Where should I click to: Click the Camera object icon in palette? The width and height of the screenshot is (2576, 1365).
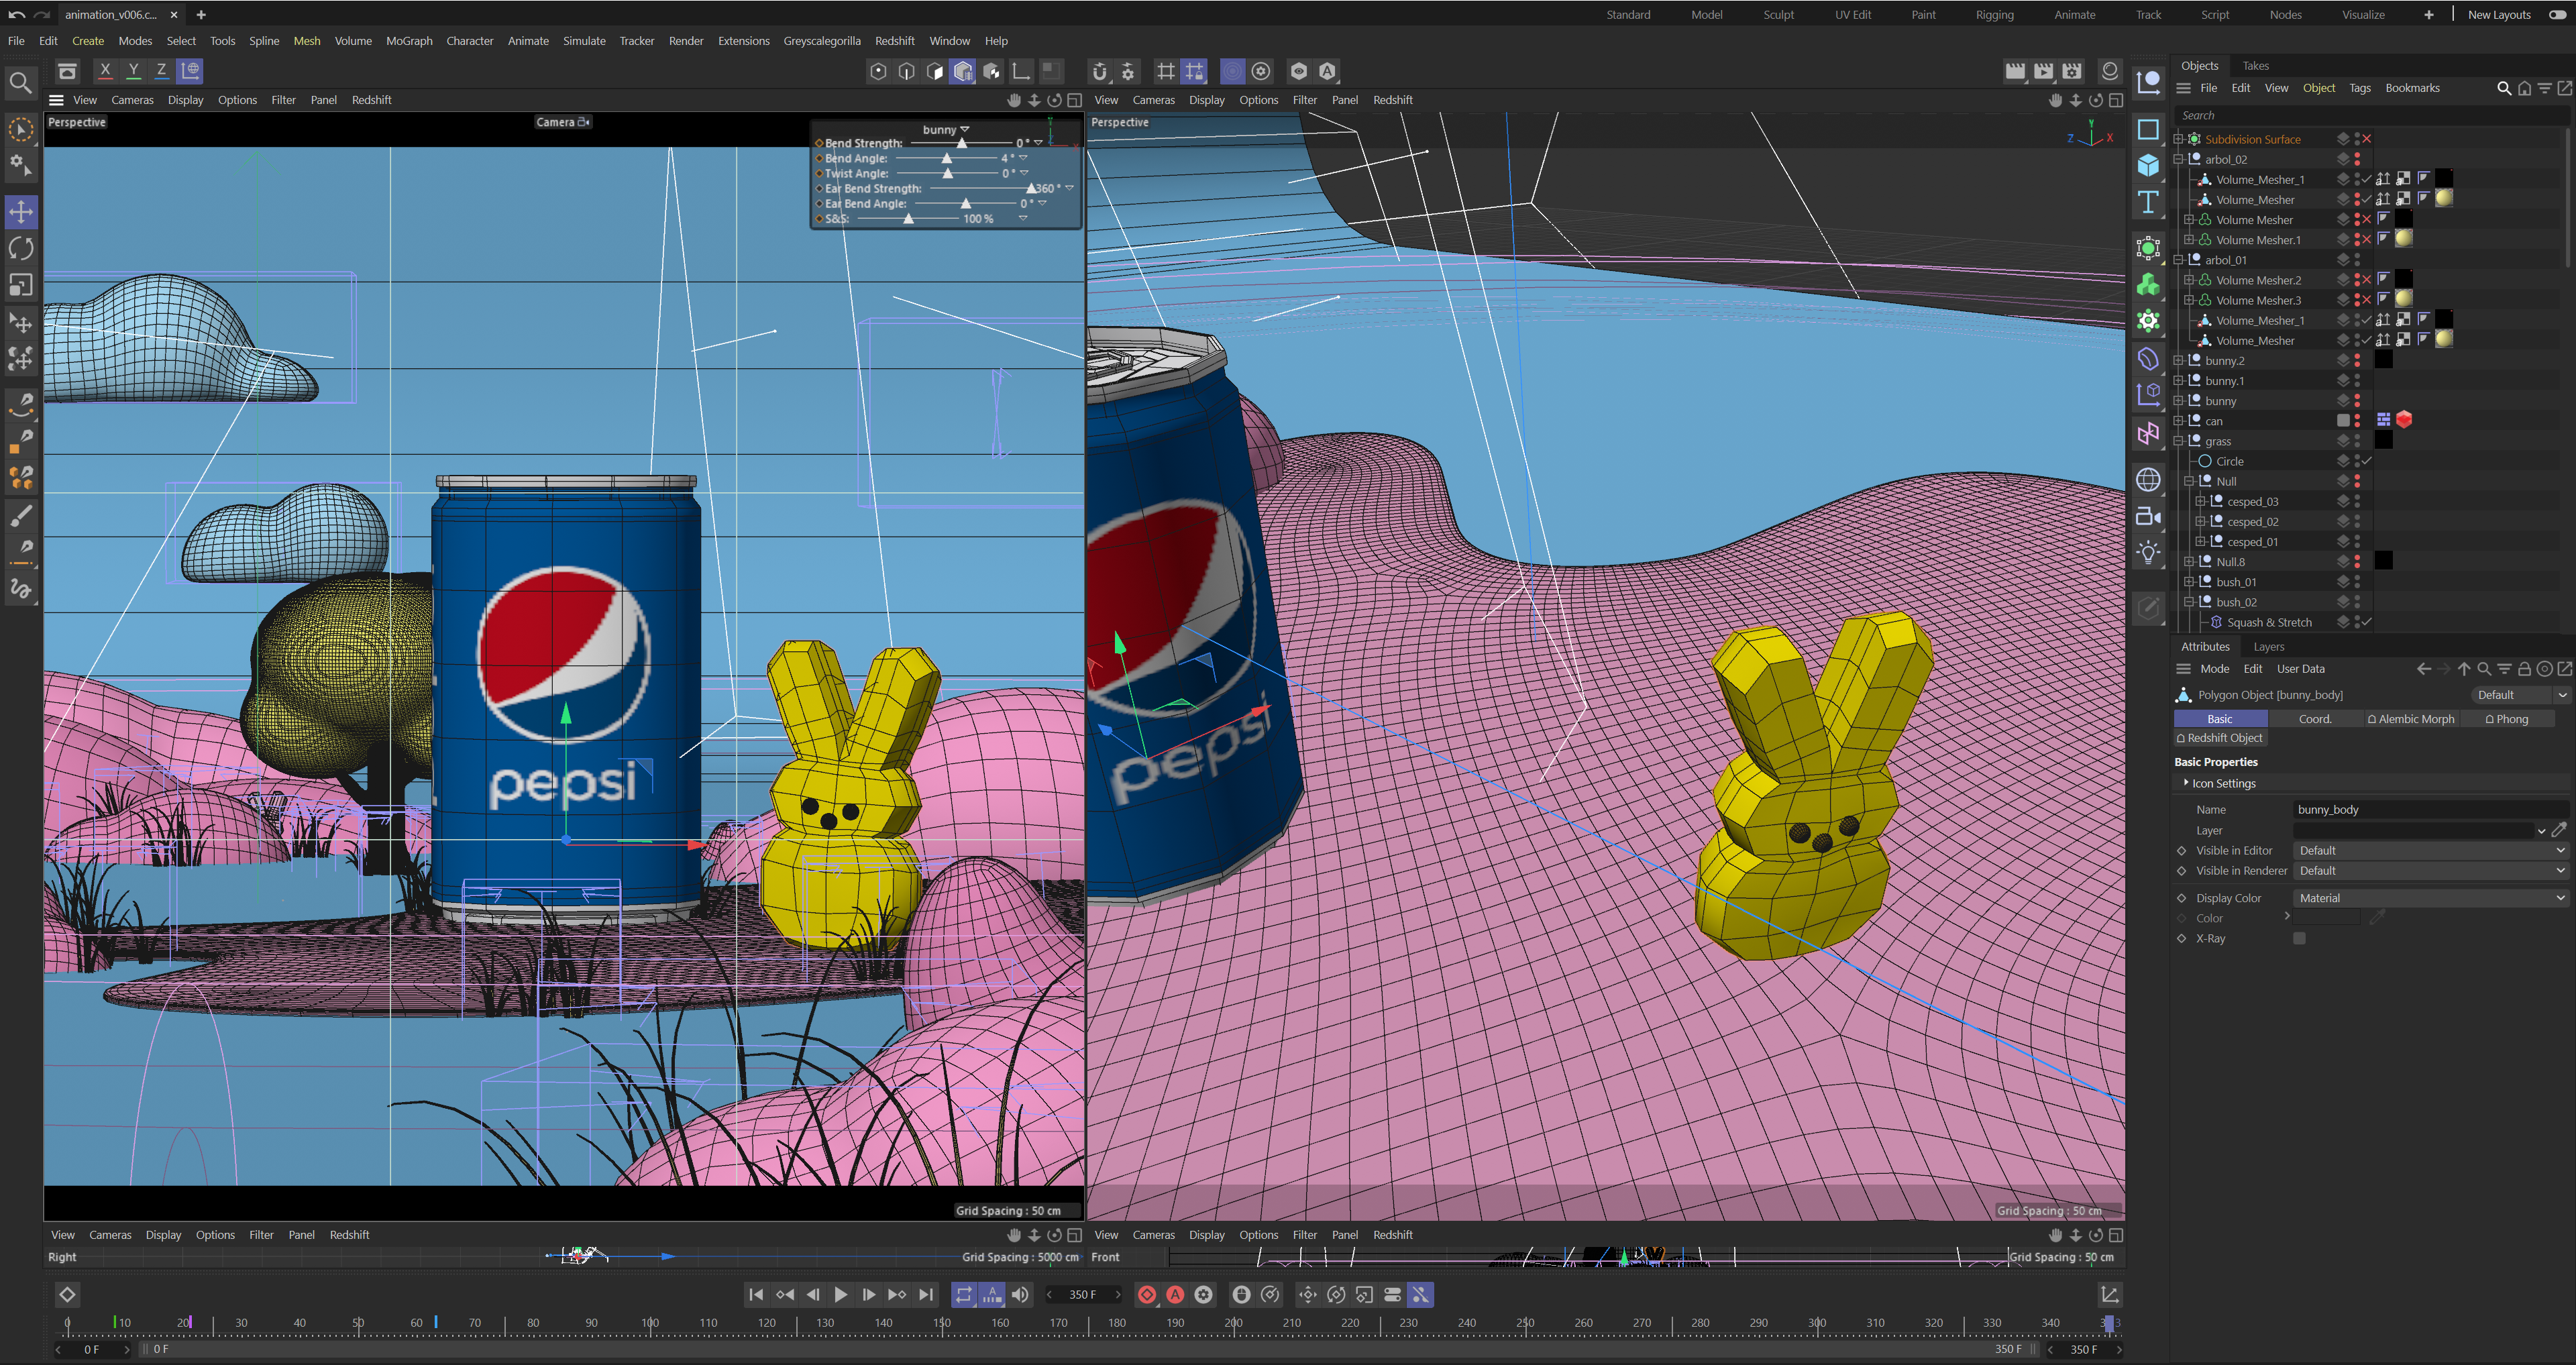[2148, 516]
